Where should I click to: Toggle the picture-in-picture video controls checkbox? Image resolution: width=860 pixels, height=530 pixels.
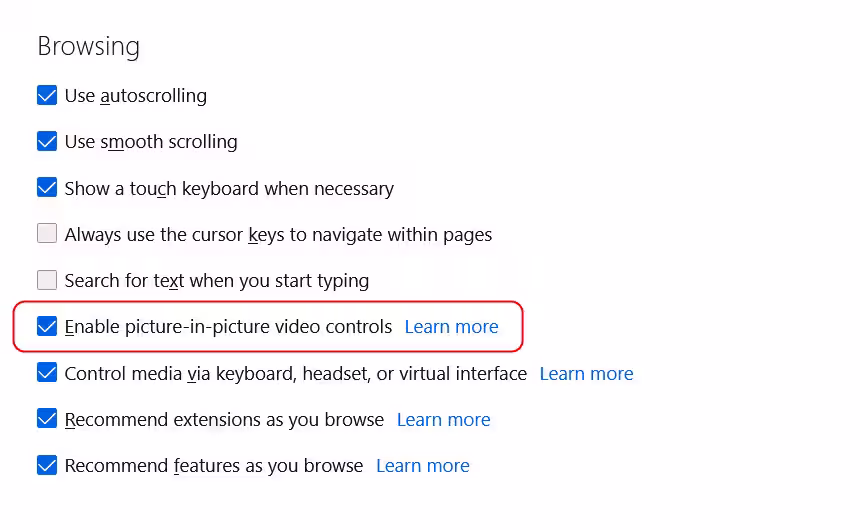click(x=47, y=327)
